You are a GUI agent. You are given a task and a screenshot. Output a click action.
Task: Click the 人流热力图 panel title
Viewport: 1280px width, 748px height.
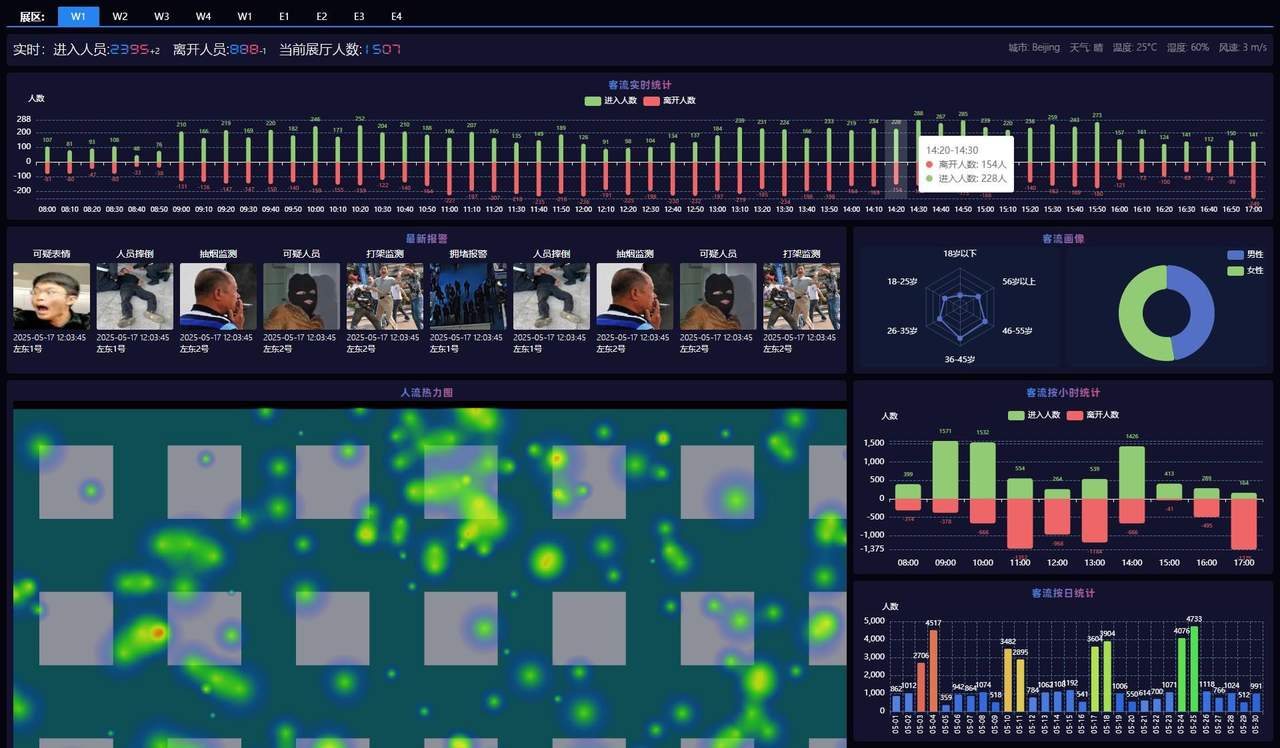(x=427, y=393)
